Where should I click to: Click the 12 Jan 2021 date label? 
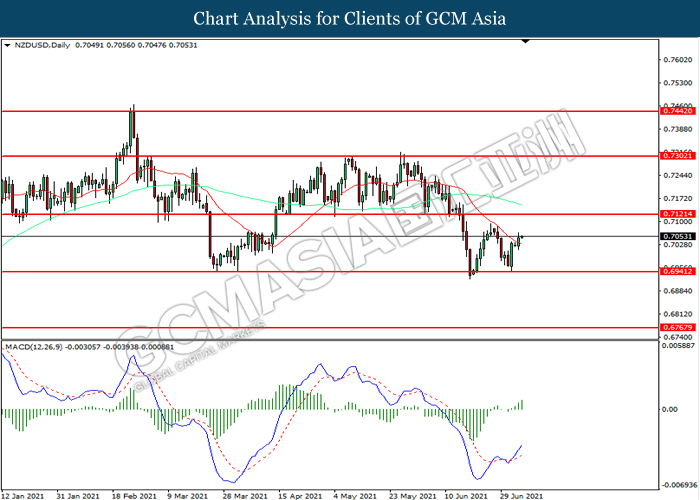[x=23, y=496]
